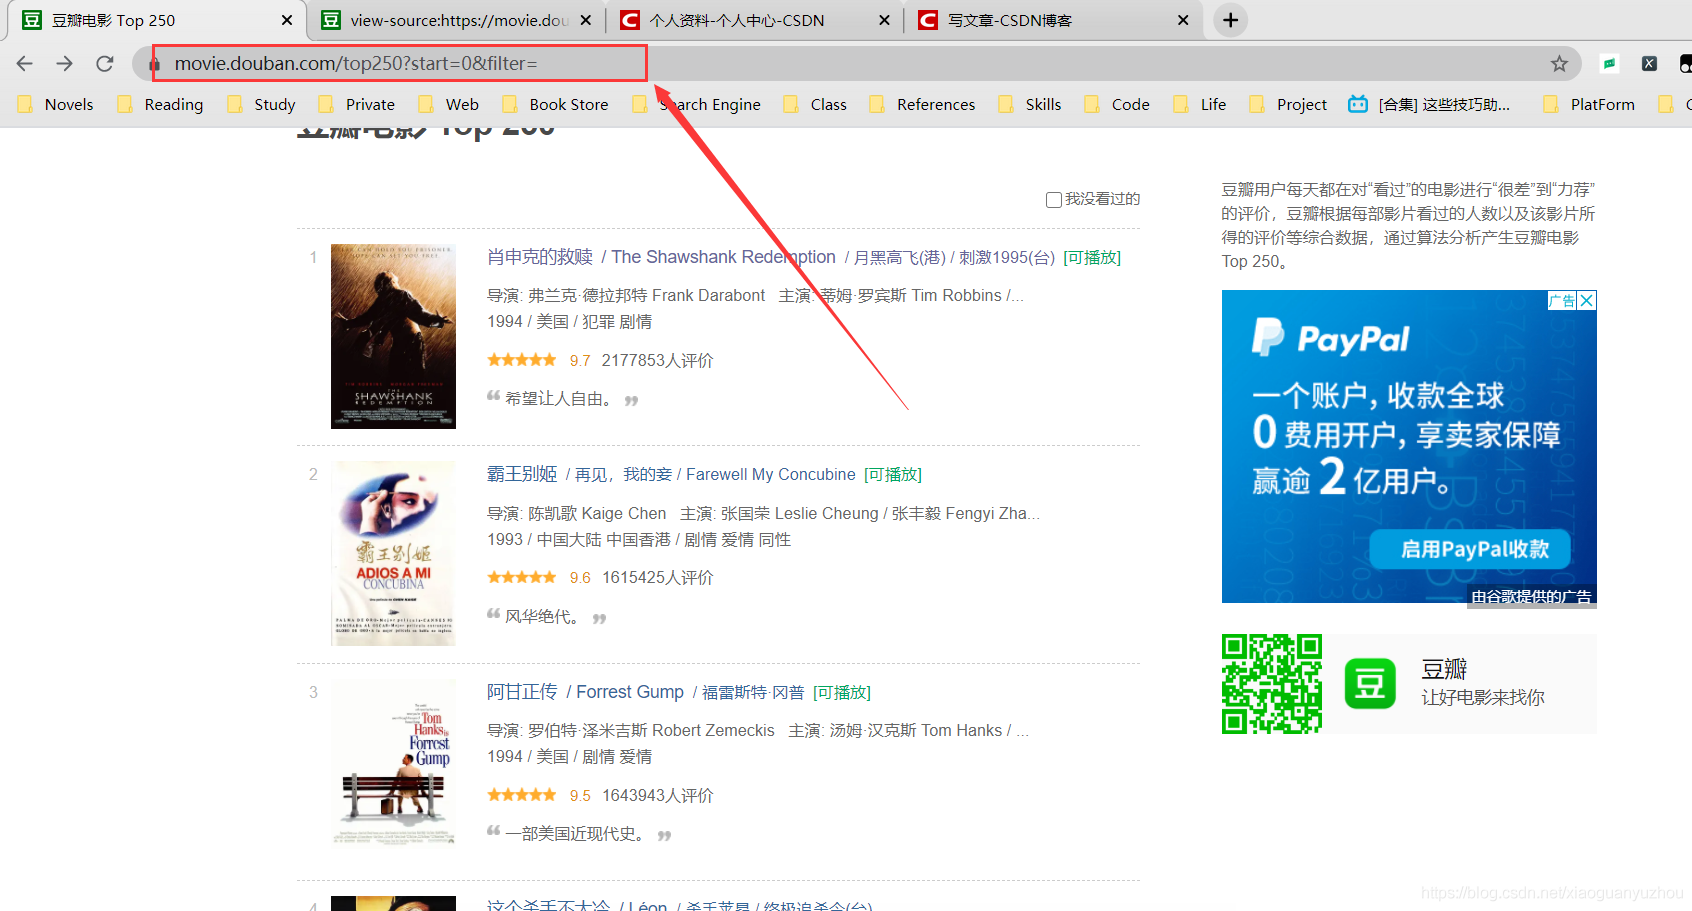Open the Novels bookmark folder

tap(56, 104)
